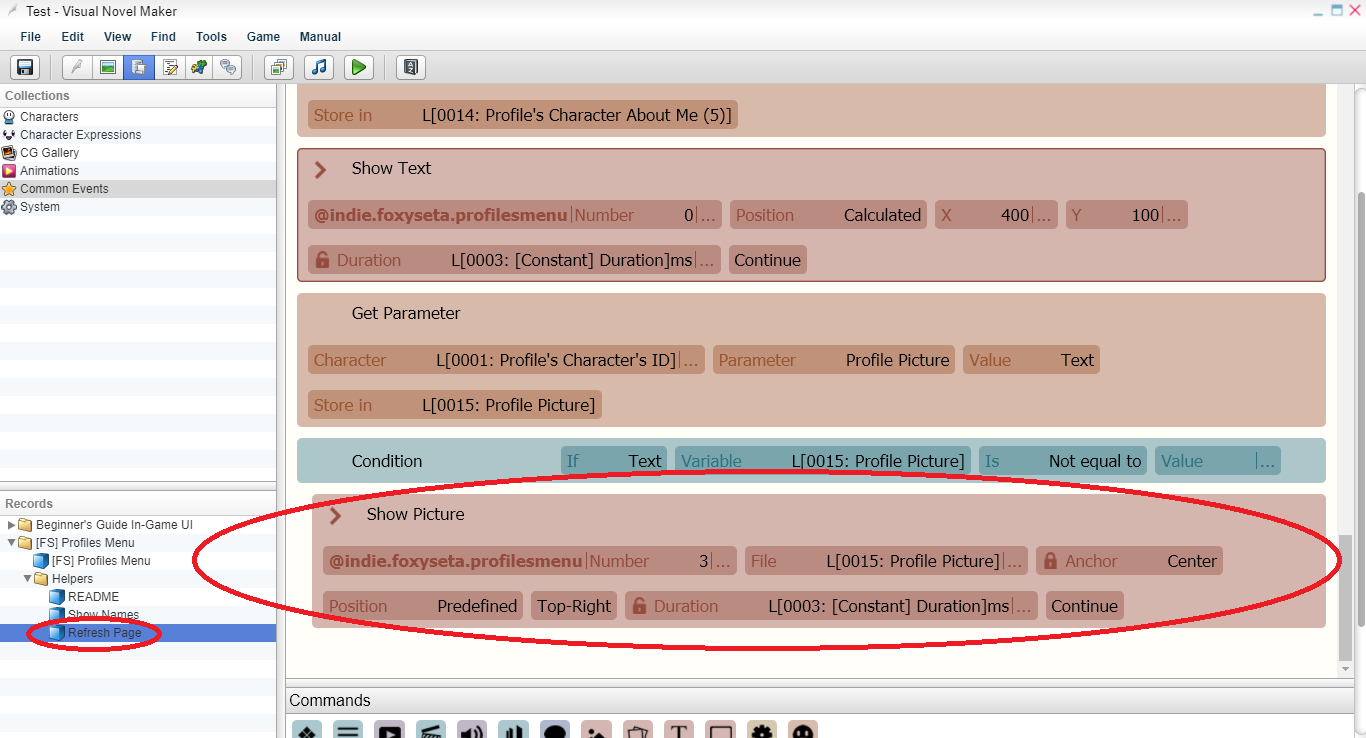Open the puzzle piece extensions icon
1366x738 pixels.
coord(200,67)
